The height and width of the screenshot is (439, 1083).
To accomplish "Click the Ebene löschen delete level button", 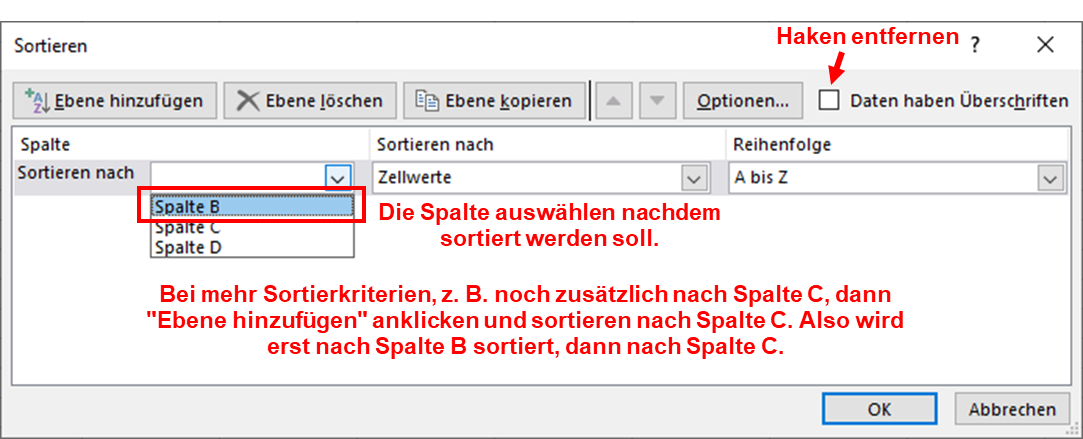I will click(x=310, y=101).
